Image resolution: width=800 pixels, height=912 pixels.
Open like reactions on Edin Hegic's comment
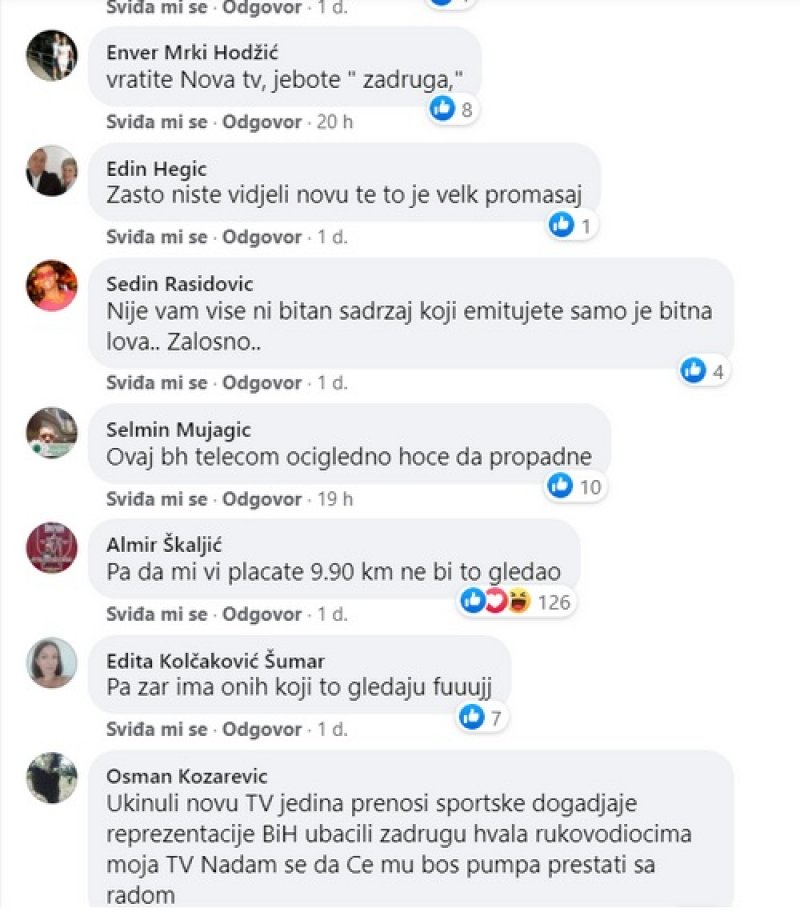point(573,225)
